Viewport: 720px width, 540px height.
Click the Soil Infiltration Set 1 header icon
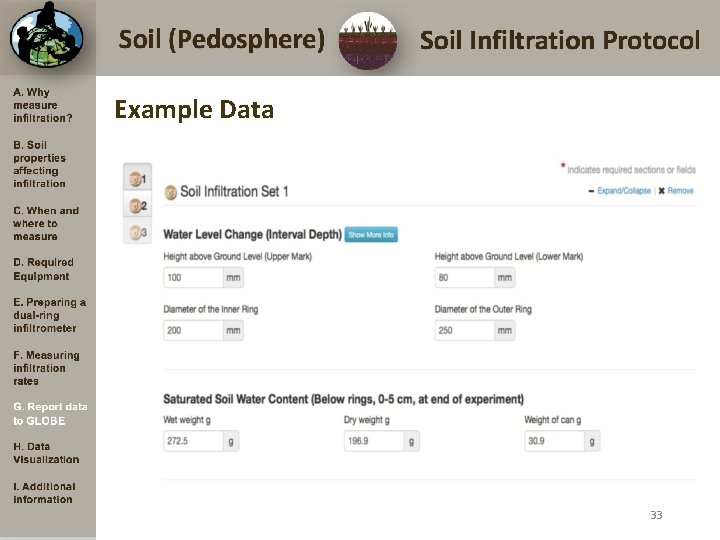click(171, 191)
